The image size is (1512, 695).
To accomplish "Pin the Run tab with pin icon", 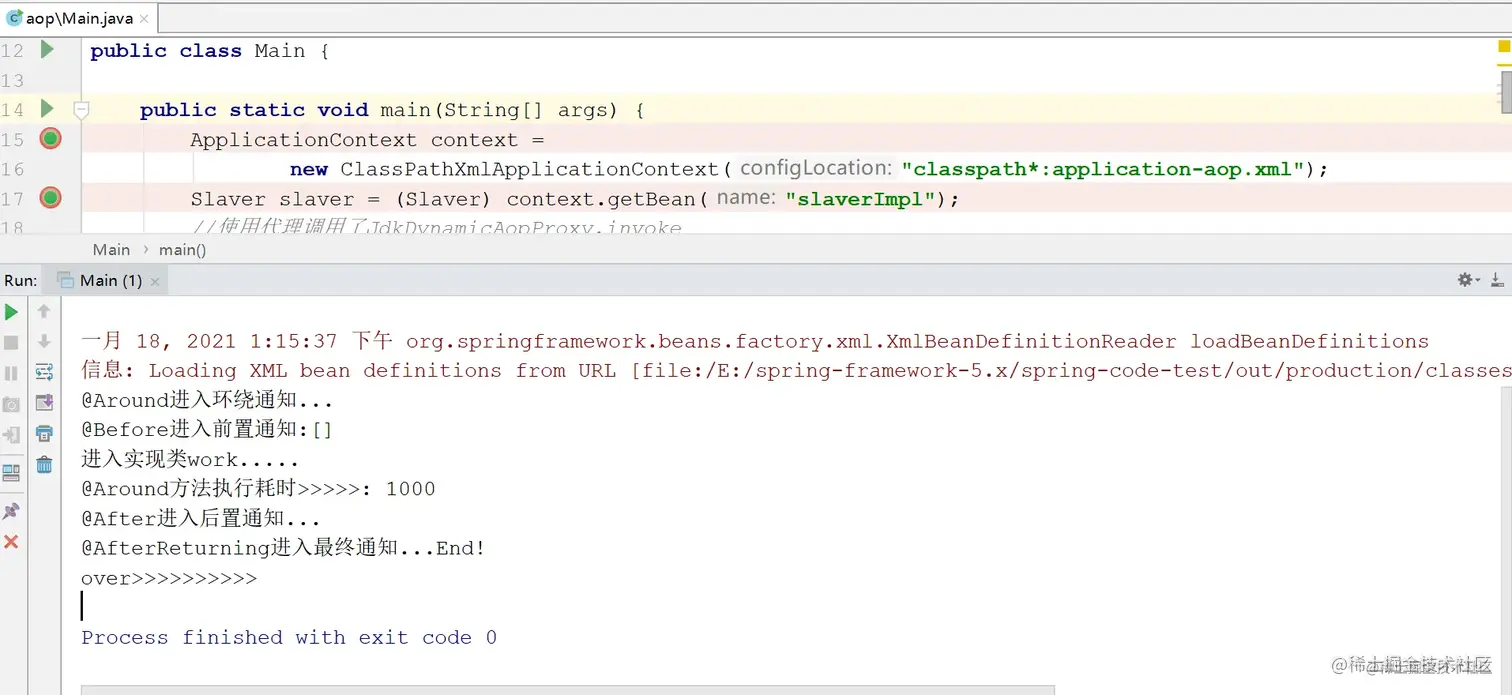I will coord(11,511).
